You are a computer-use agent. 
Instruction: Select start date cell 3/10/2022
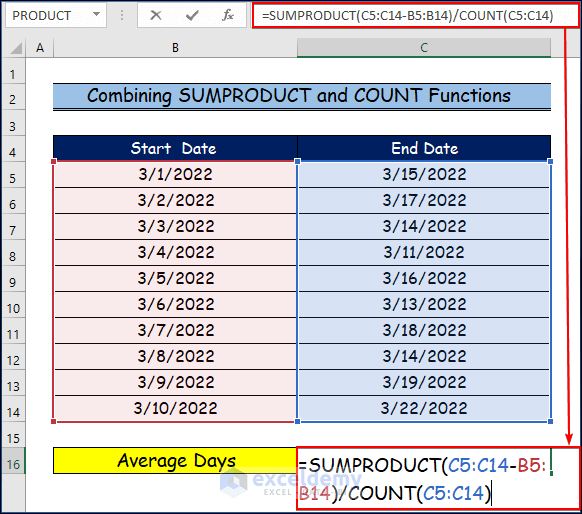175,408
